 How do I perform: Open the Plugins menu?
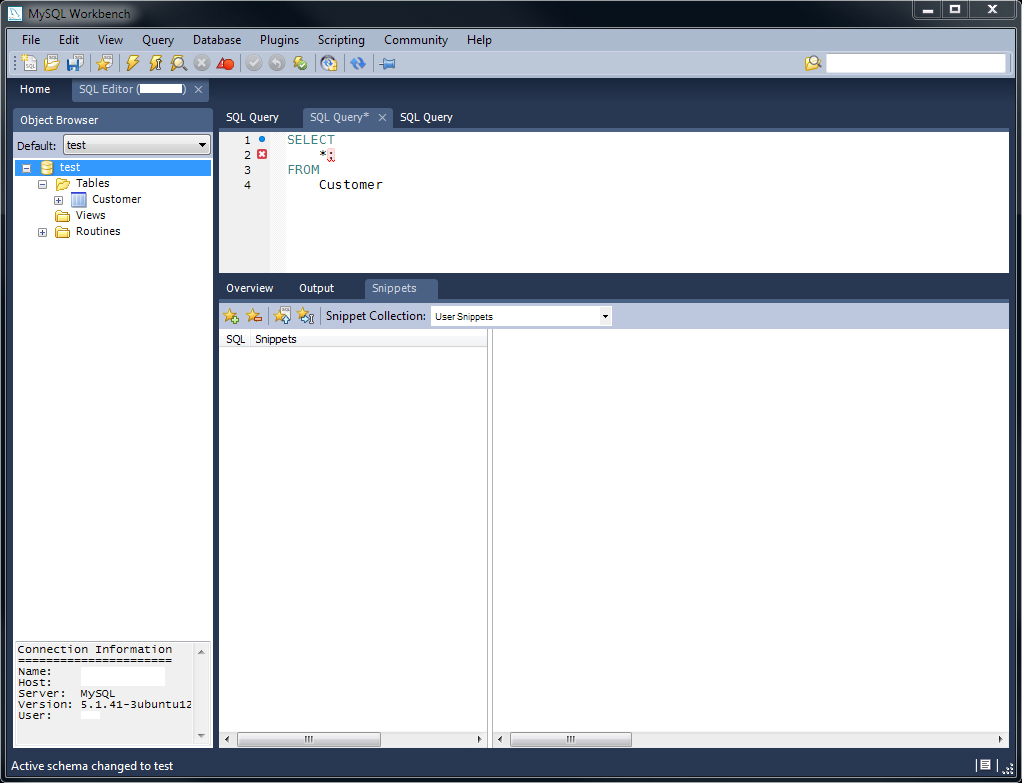(279, 40)
